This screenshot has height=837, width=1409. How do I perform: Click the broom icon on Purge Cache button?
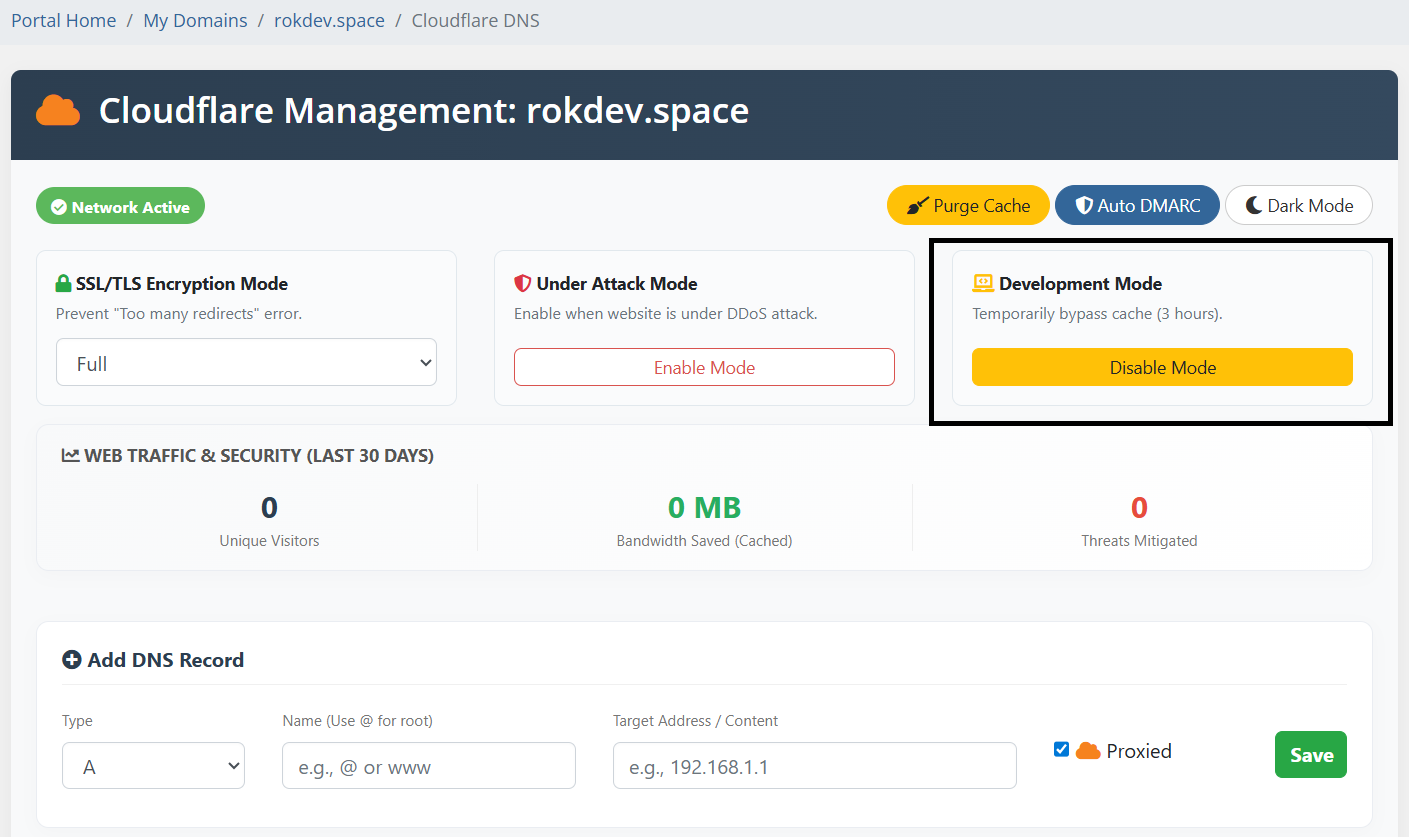point(916,204)
